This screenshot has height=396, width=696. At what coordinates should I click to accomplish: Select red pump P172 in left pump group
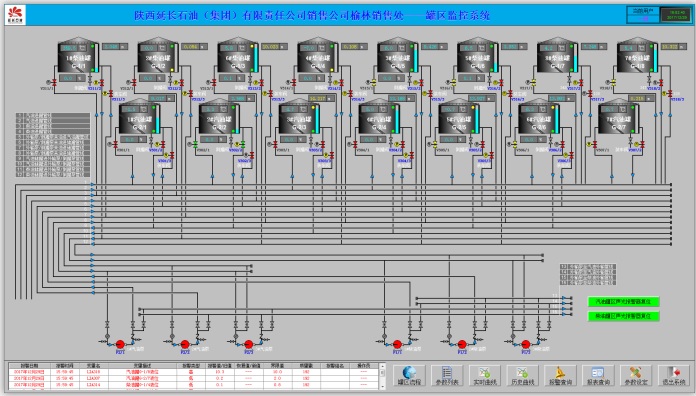[185, 344]
